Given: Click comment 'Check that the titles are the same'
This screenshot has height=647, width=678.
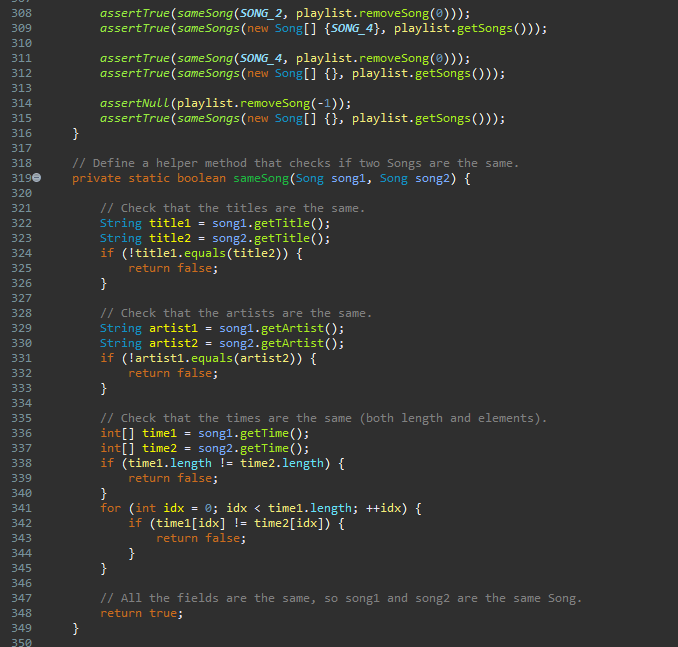Looking at the screenshot, I should (x=233, y=208).
